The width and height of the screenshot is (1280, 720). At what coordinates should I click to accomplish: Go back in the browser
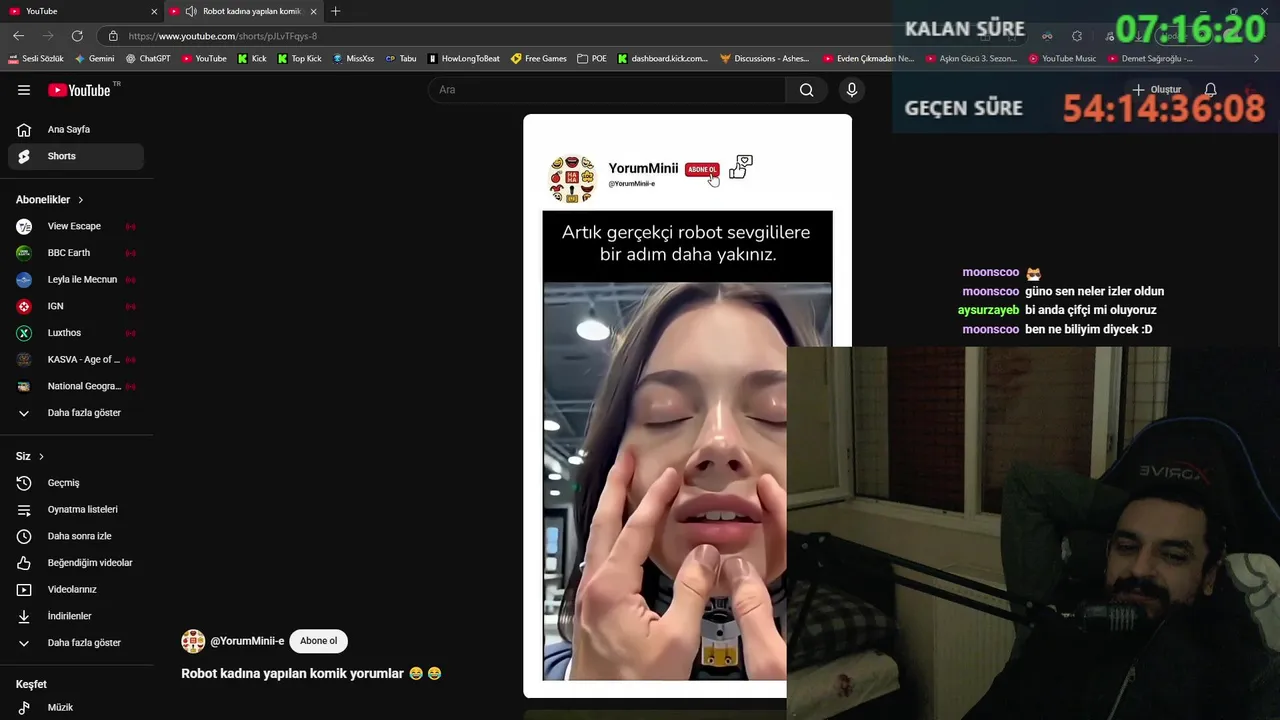[x=18, y=36]
